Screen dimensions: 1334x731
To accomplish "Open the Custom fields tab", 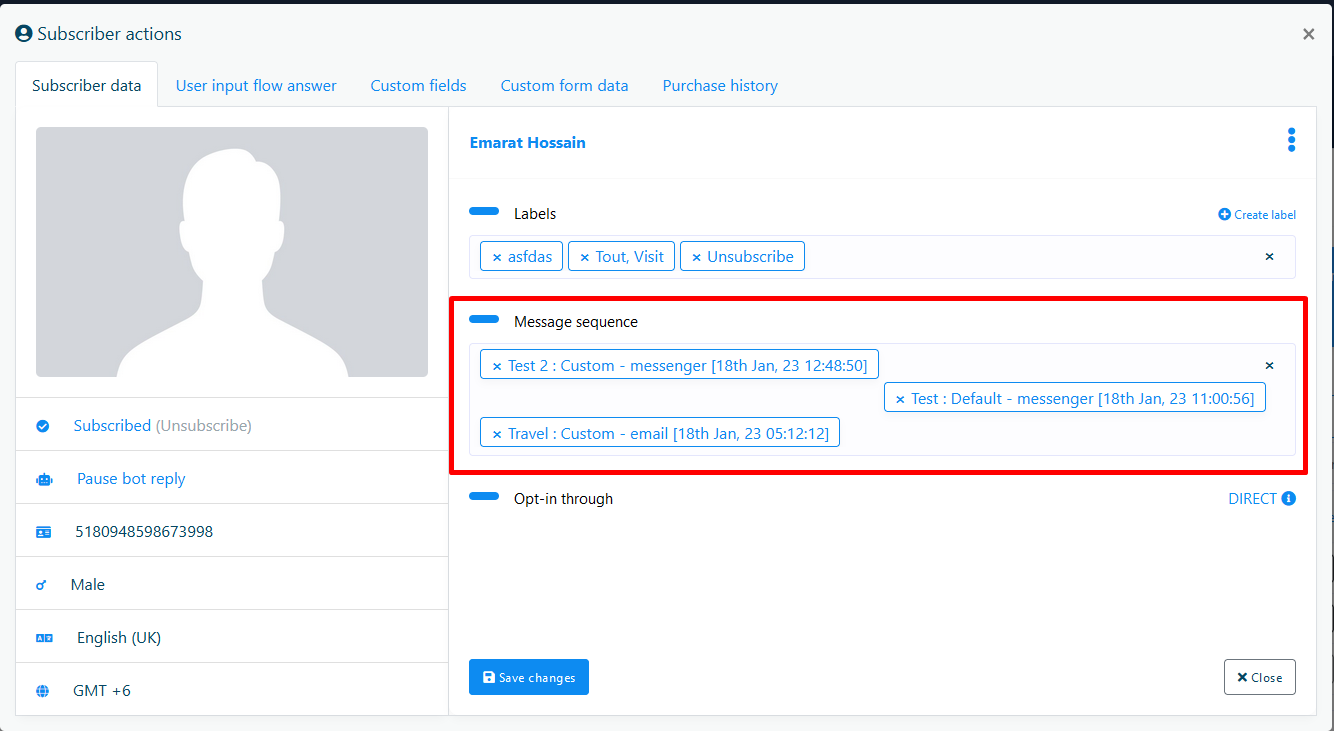I will coord(418,86).
